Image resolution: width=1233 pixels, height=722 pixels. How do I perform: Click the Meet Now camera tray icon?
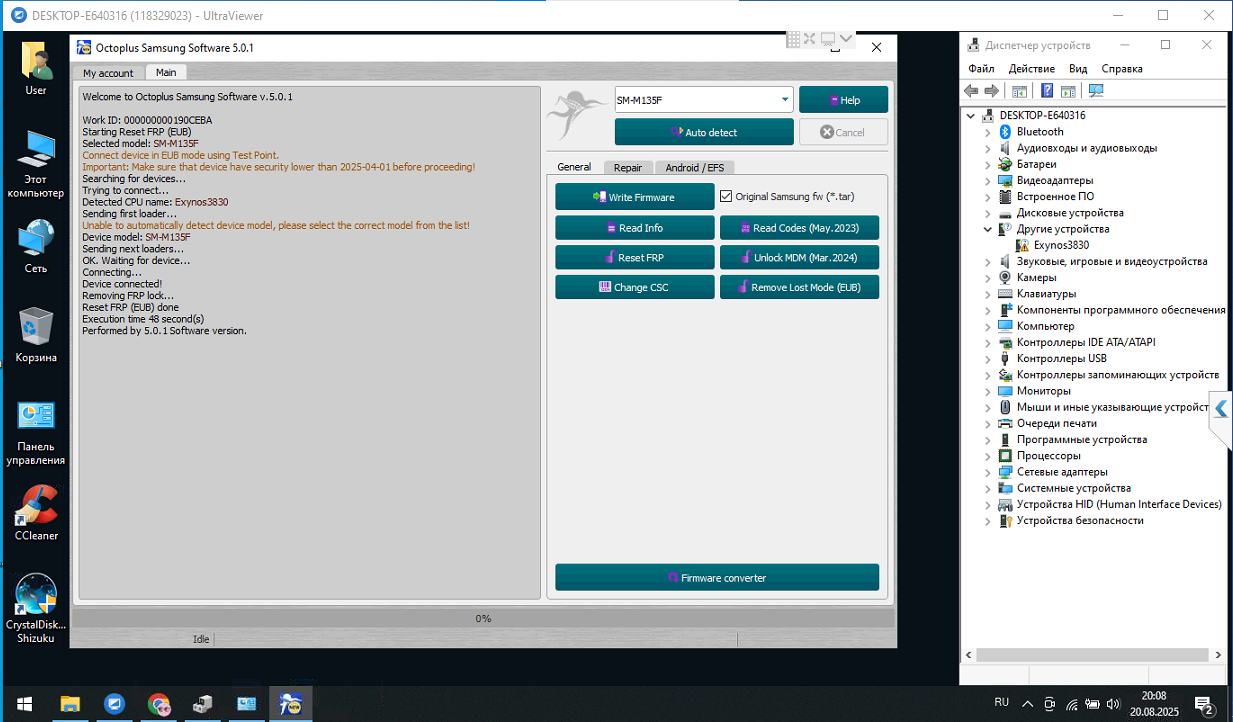click(x=1049, y=704)
